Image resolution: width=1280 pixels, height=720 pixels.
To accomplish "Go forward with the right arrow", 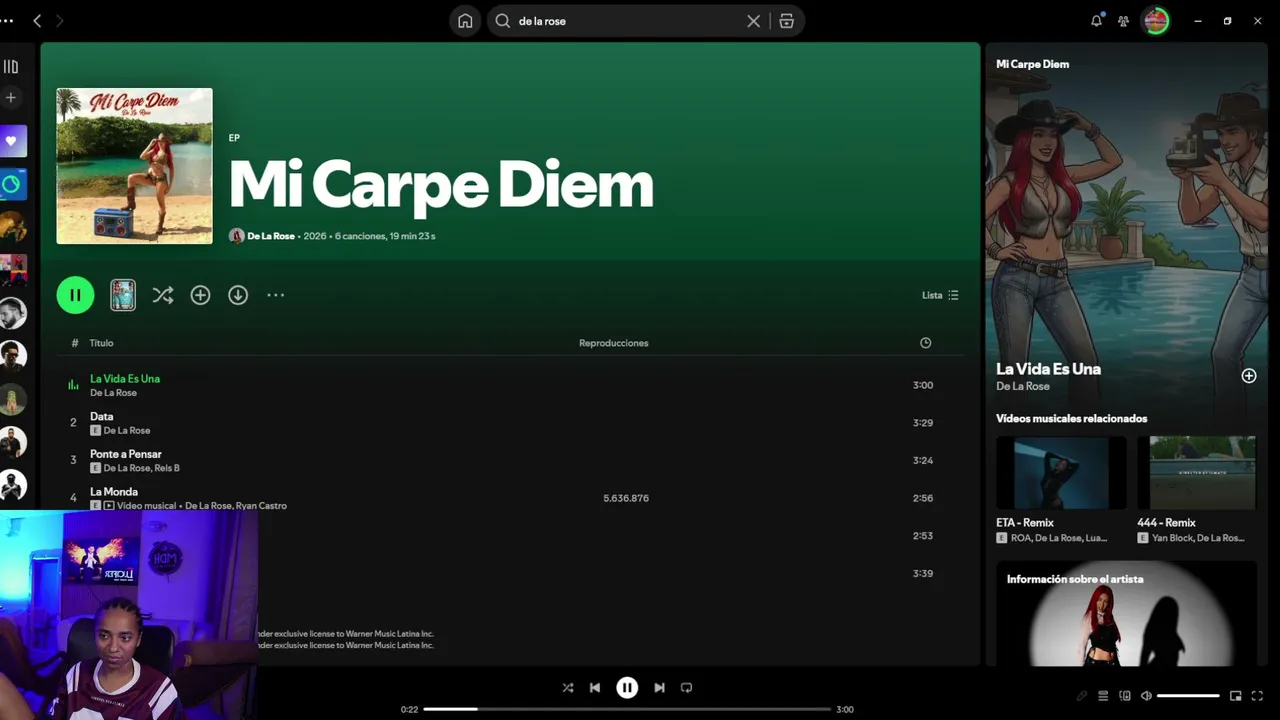I will pyautogui.click(x=59, y=21).
